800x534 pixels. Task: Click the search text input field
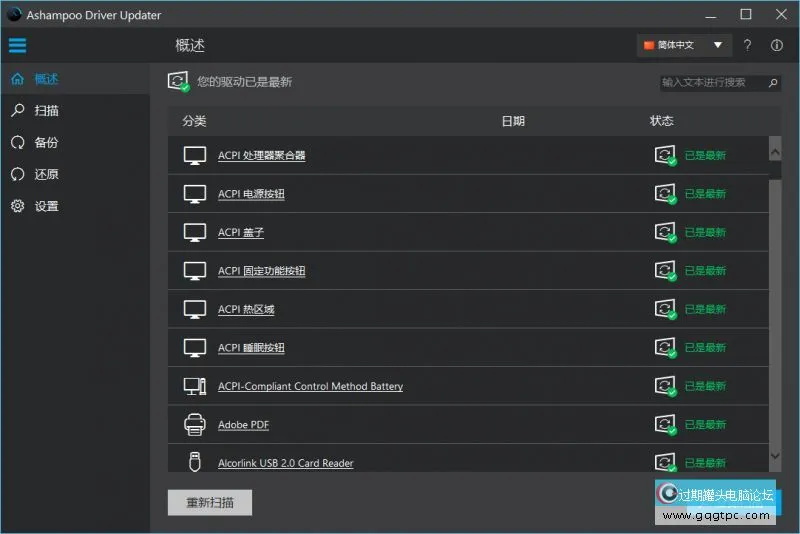point(712,83)
